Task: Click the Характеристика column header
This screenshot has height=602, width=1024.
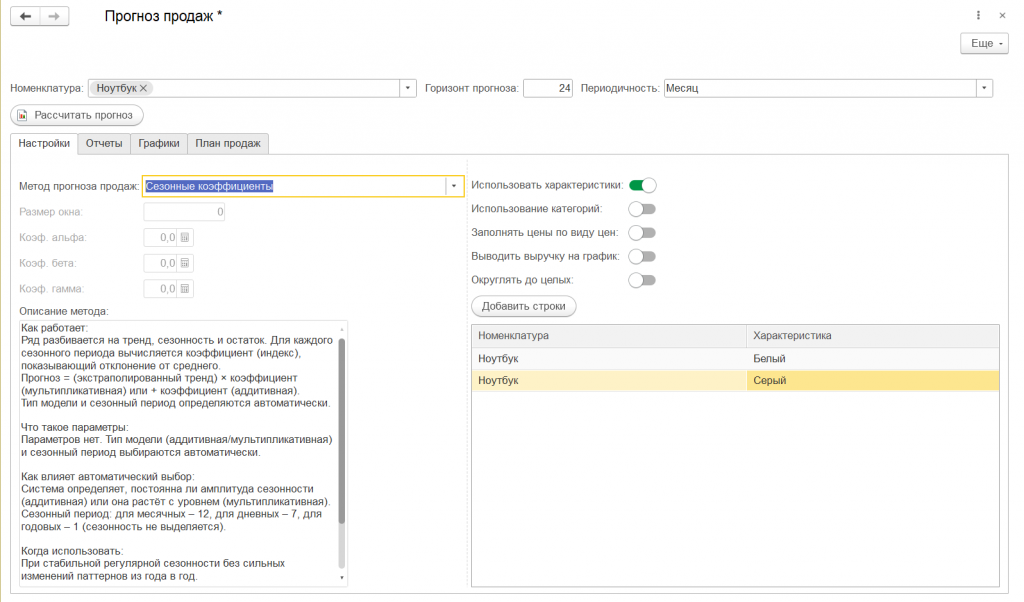Action: 872,336
